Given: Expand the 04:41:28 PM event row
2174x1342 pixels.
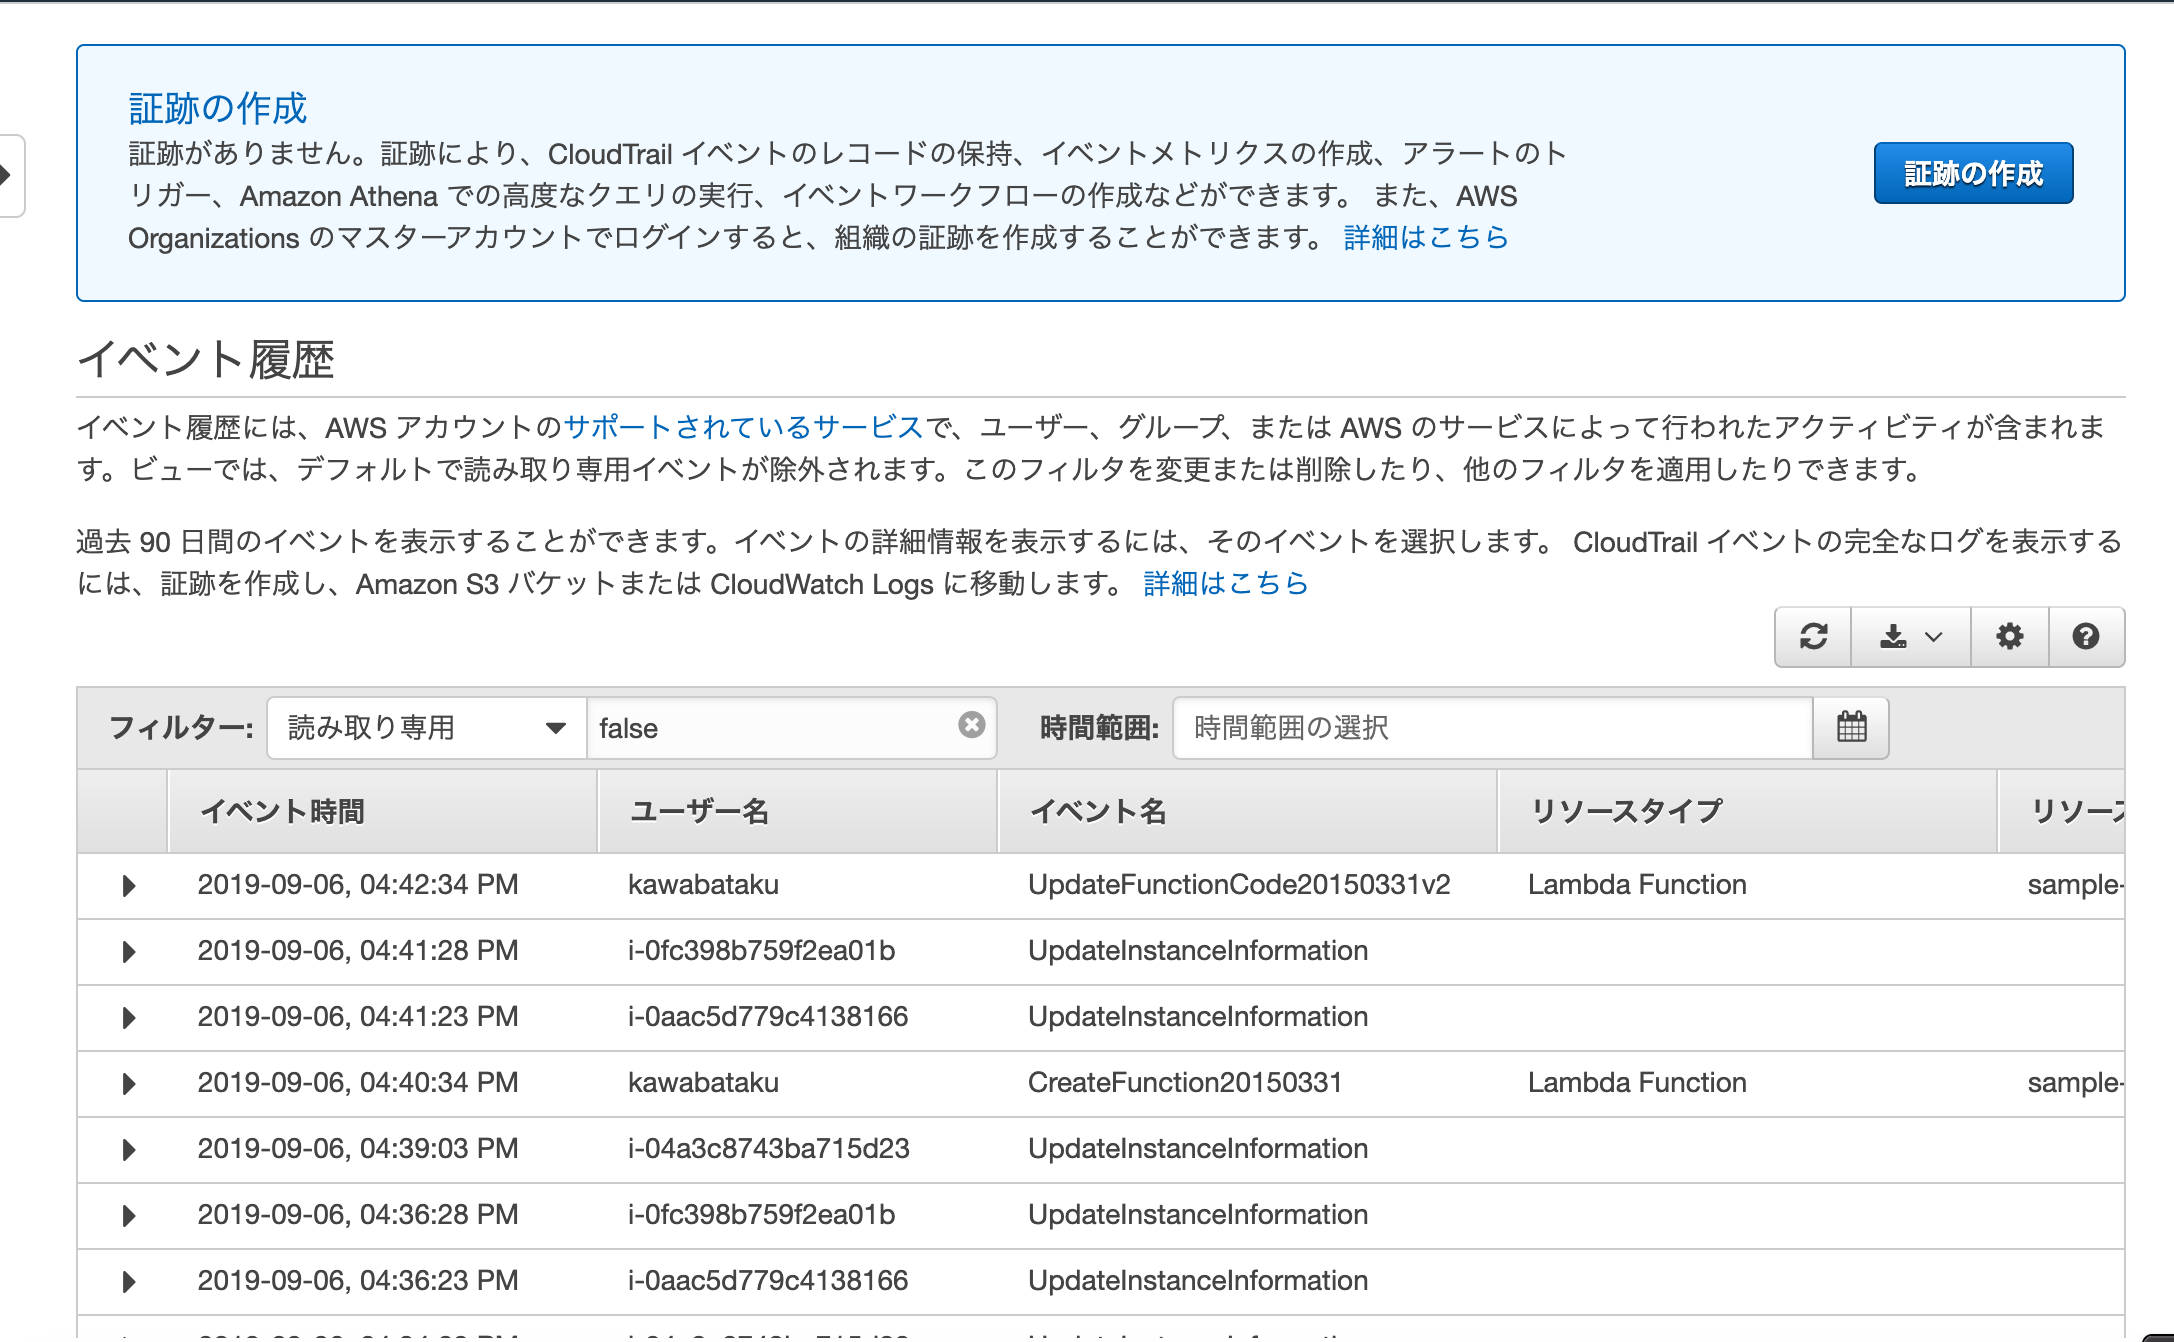Looking at the screenshot, I should (129, 951).
